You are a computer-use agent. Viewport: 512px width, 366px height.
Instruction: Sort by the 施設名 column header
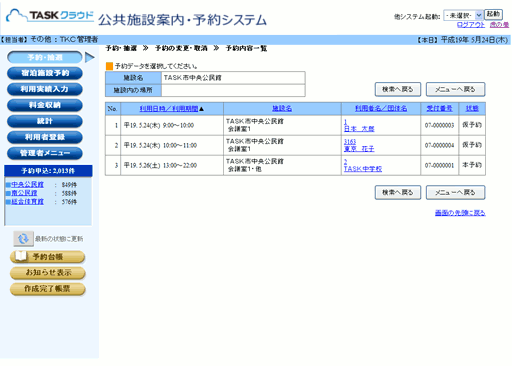coord(282,109)
